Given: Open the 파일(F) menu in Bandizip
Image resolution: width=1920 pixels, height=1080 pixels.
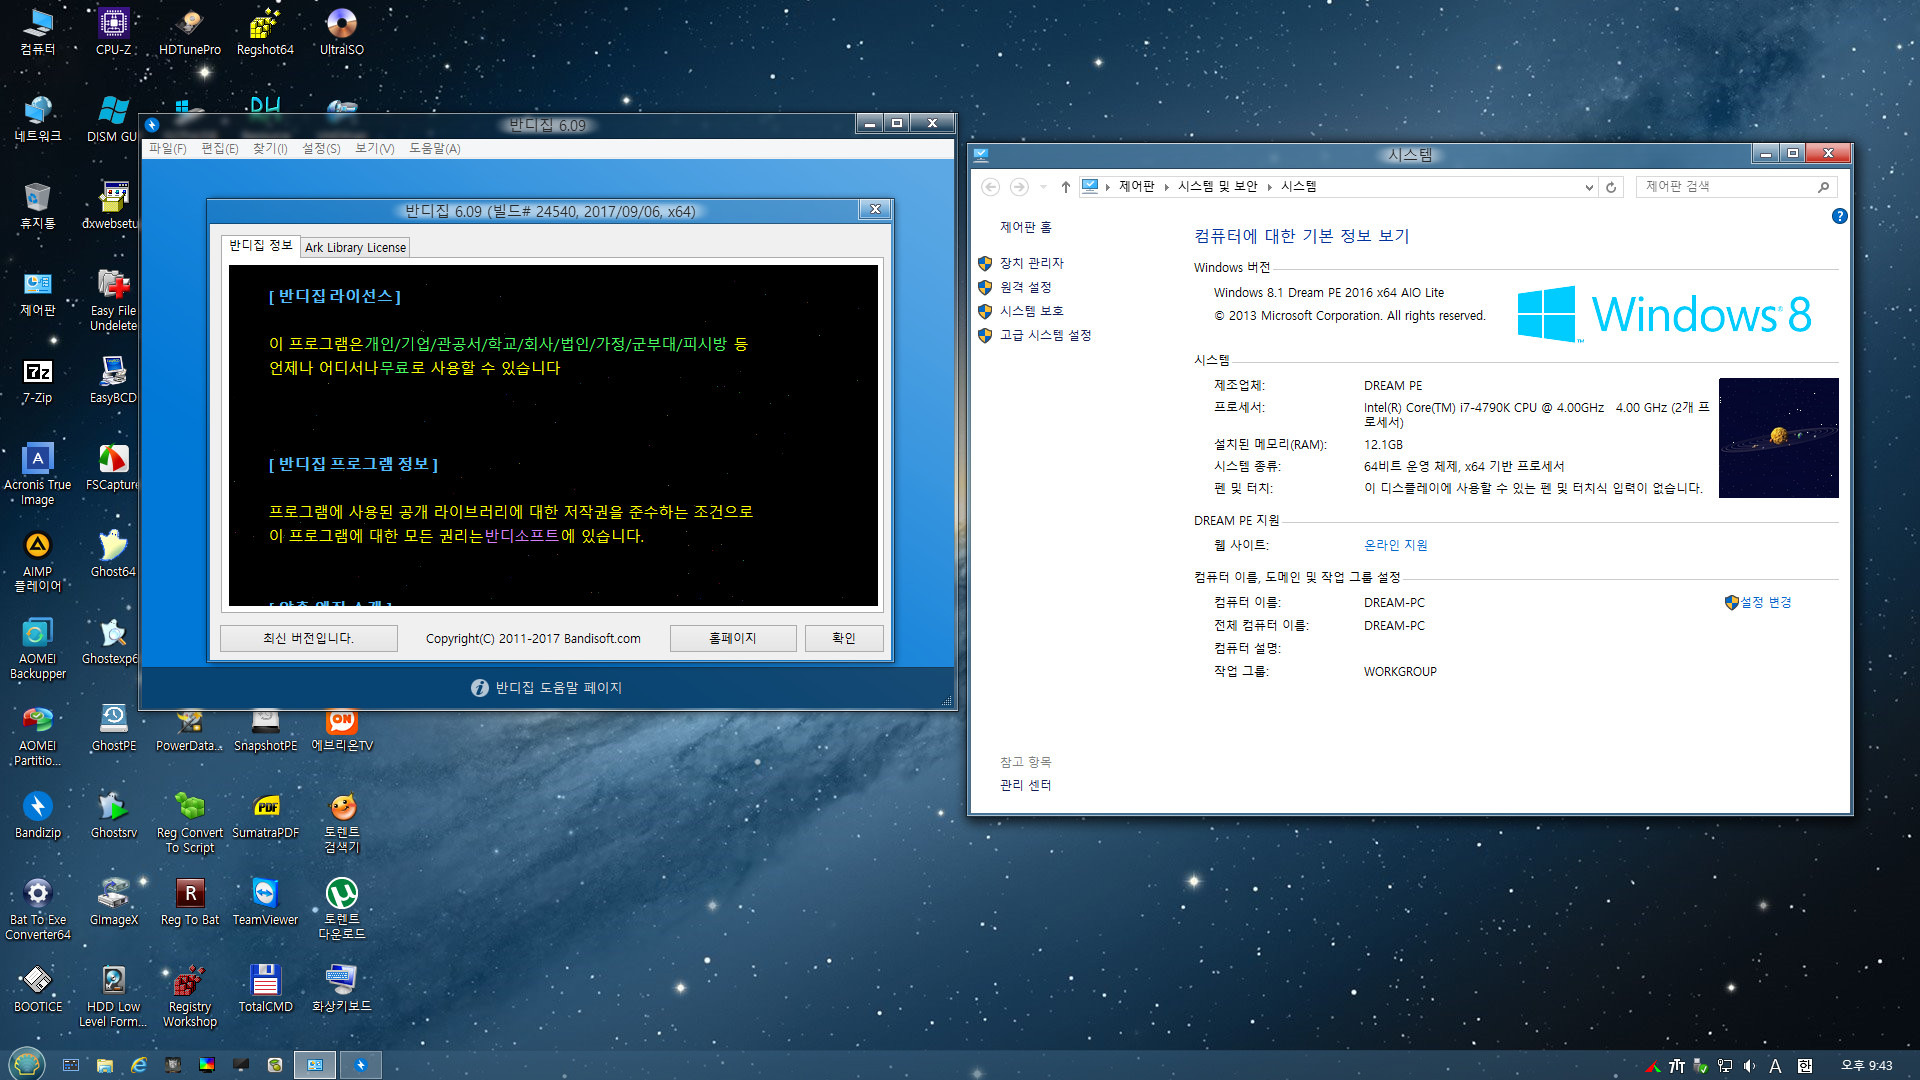Looking at the screenshot, I should [167, 148].
